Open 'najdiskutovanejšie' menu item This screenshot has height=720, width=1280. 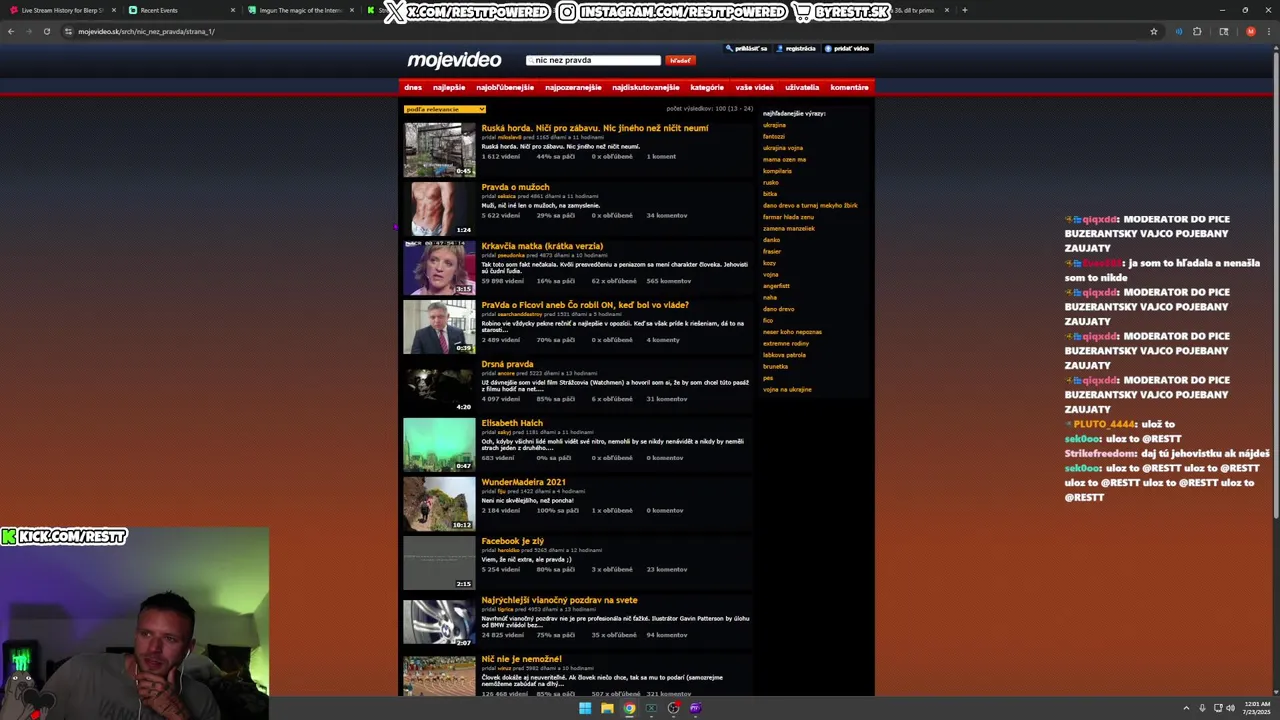click(x=646, y=87)
